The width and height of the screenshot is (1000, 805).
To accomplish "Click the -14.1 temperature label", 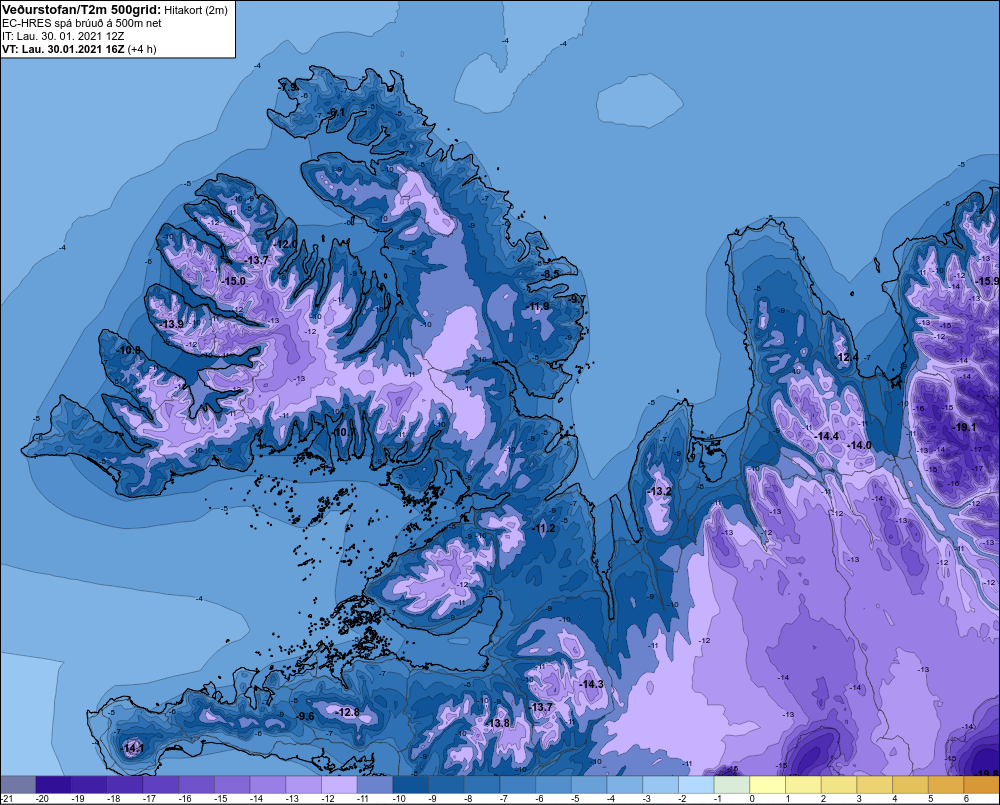I will 133,748.
